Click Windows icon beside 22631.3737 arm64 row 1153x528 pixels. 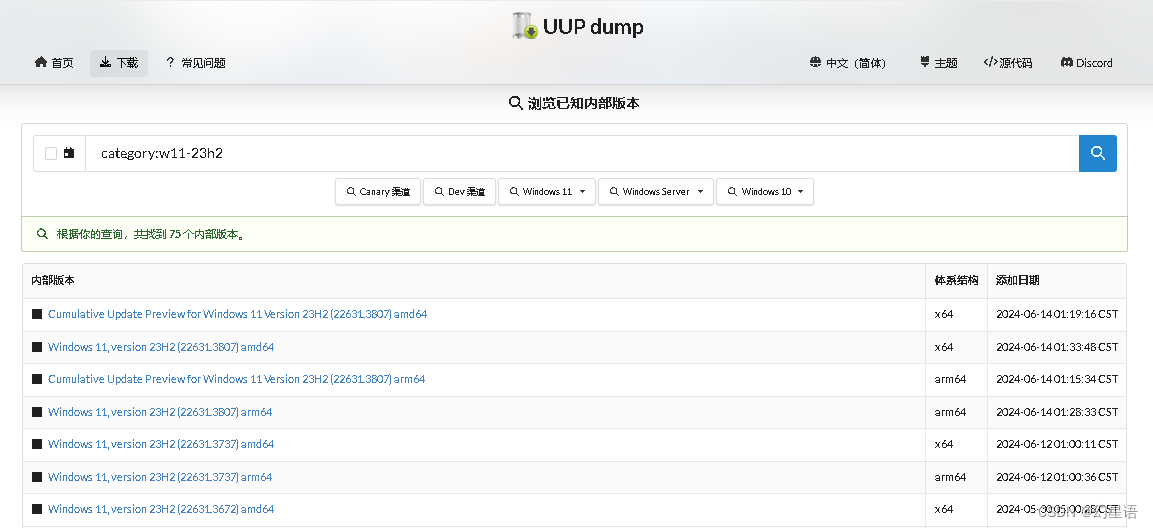coord(37,477)
